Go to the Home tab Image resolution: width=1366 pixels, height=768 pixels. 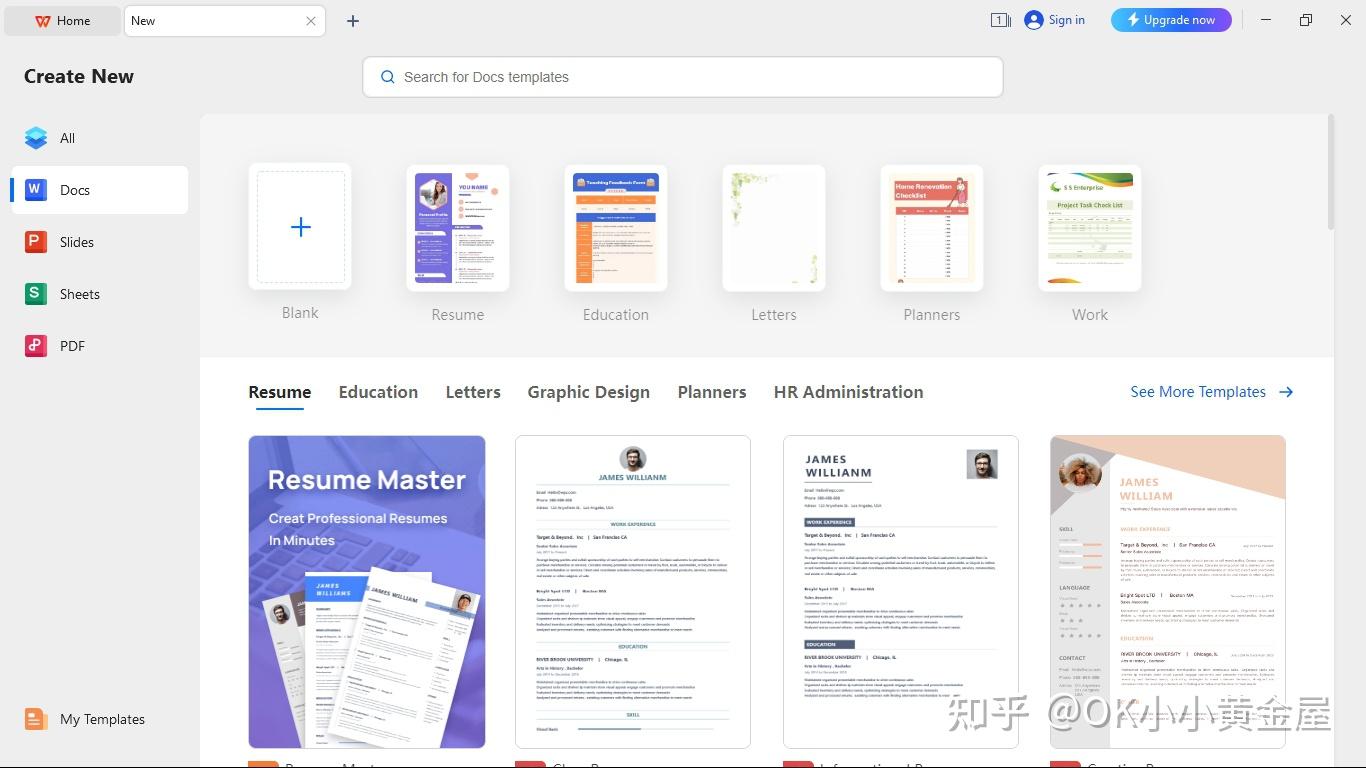(62, 20)
